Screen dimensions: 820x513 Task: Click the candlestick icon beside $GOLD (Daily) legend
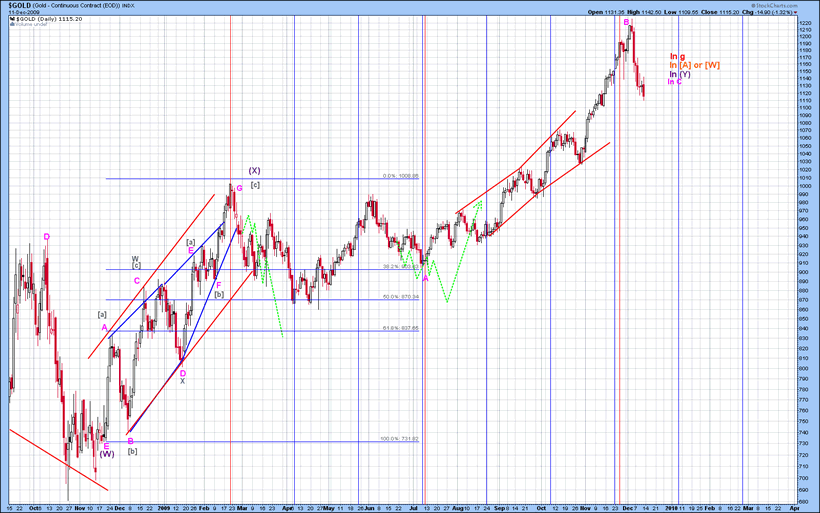click(10, 19)
